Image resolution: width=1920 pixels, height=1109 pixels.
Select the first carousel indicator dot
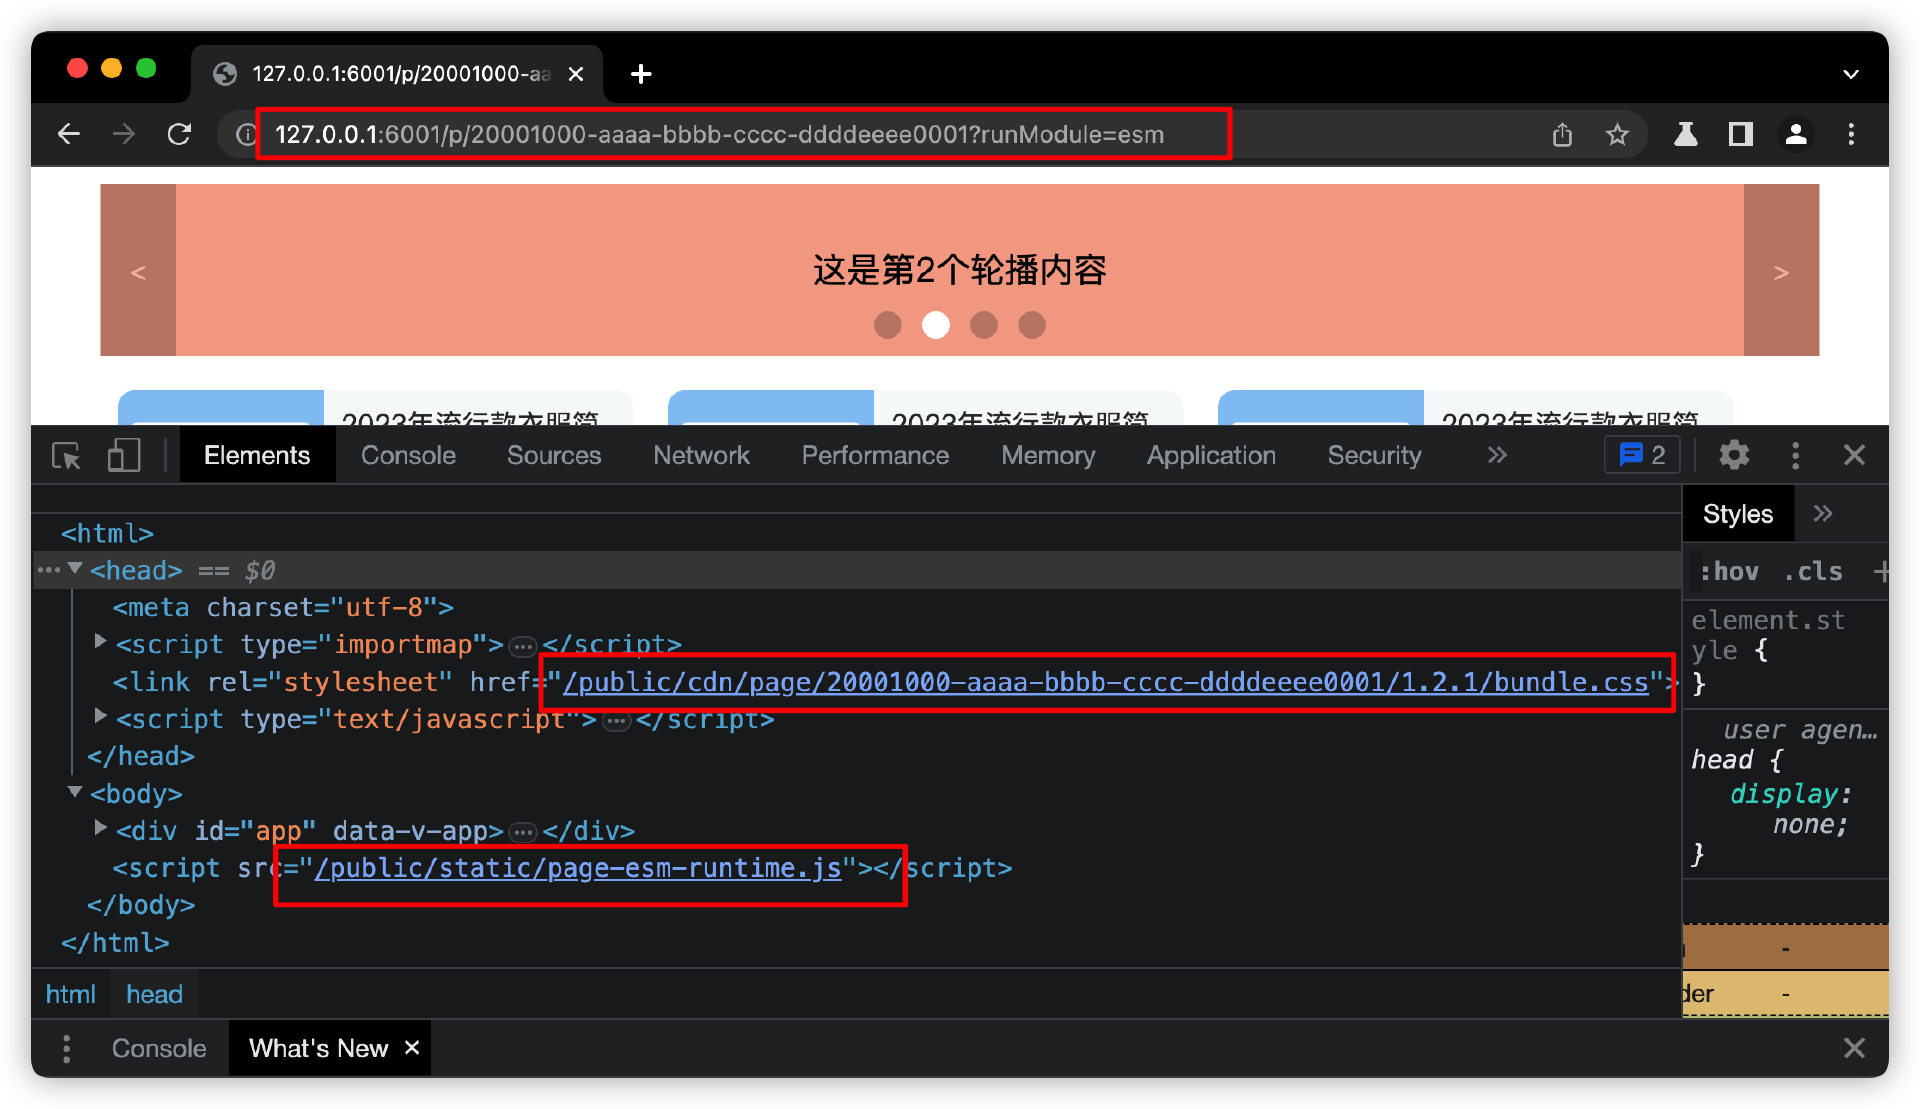click(887, 325)
